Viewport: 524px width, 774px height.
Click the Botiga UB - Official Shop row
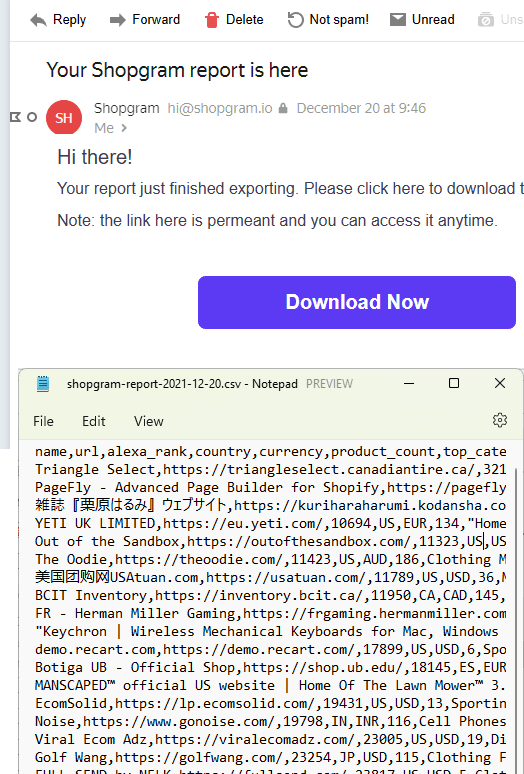point(270,667)
